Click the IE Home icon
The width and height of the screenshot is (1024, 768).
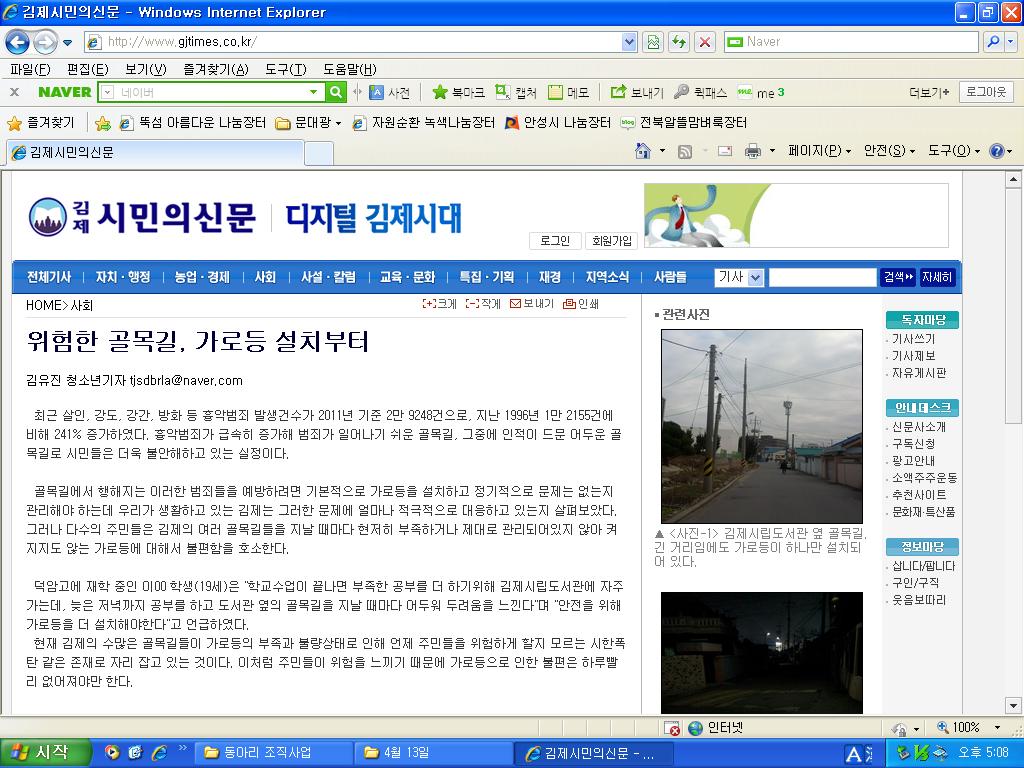click(644, 151)
